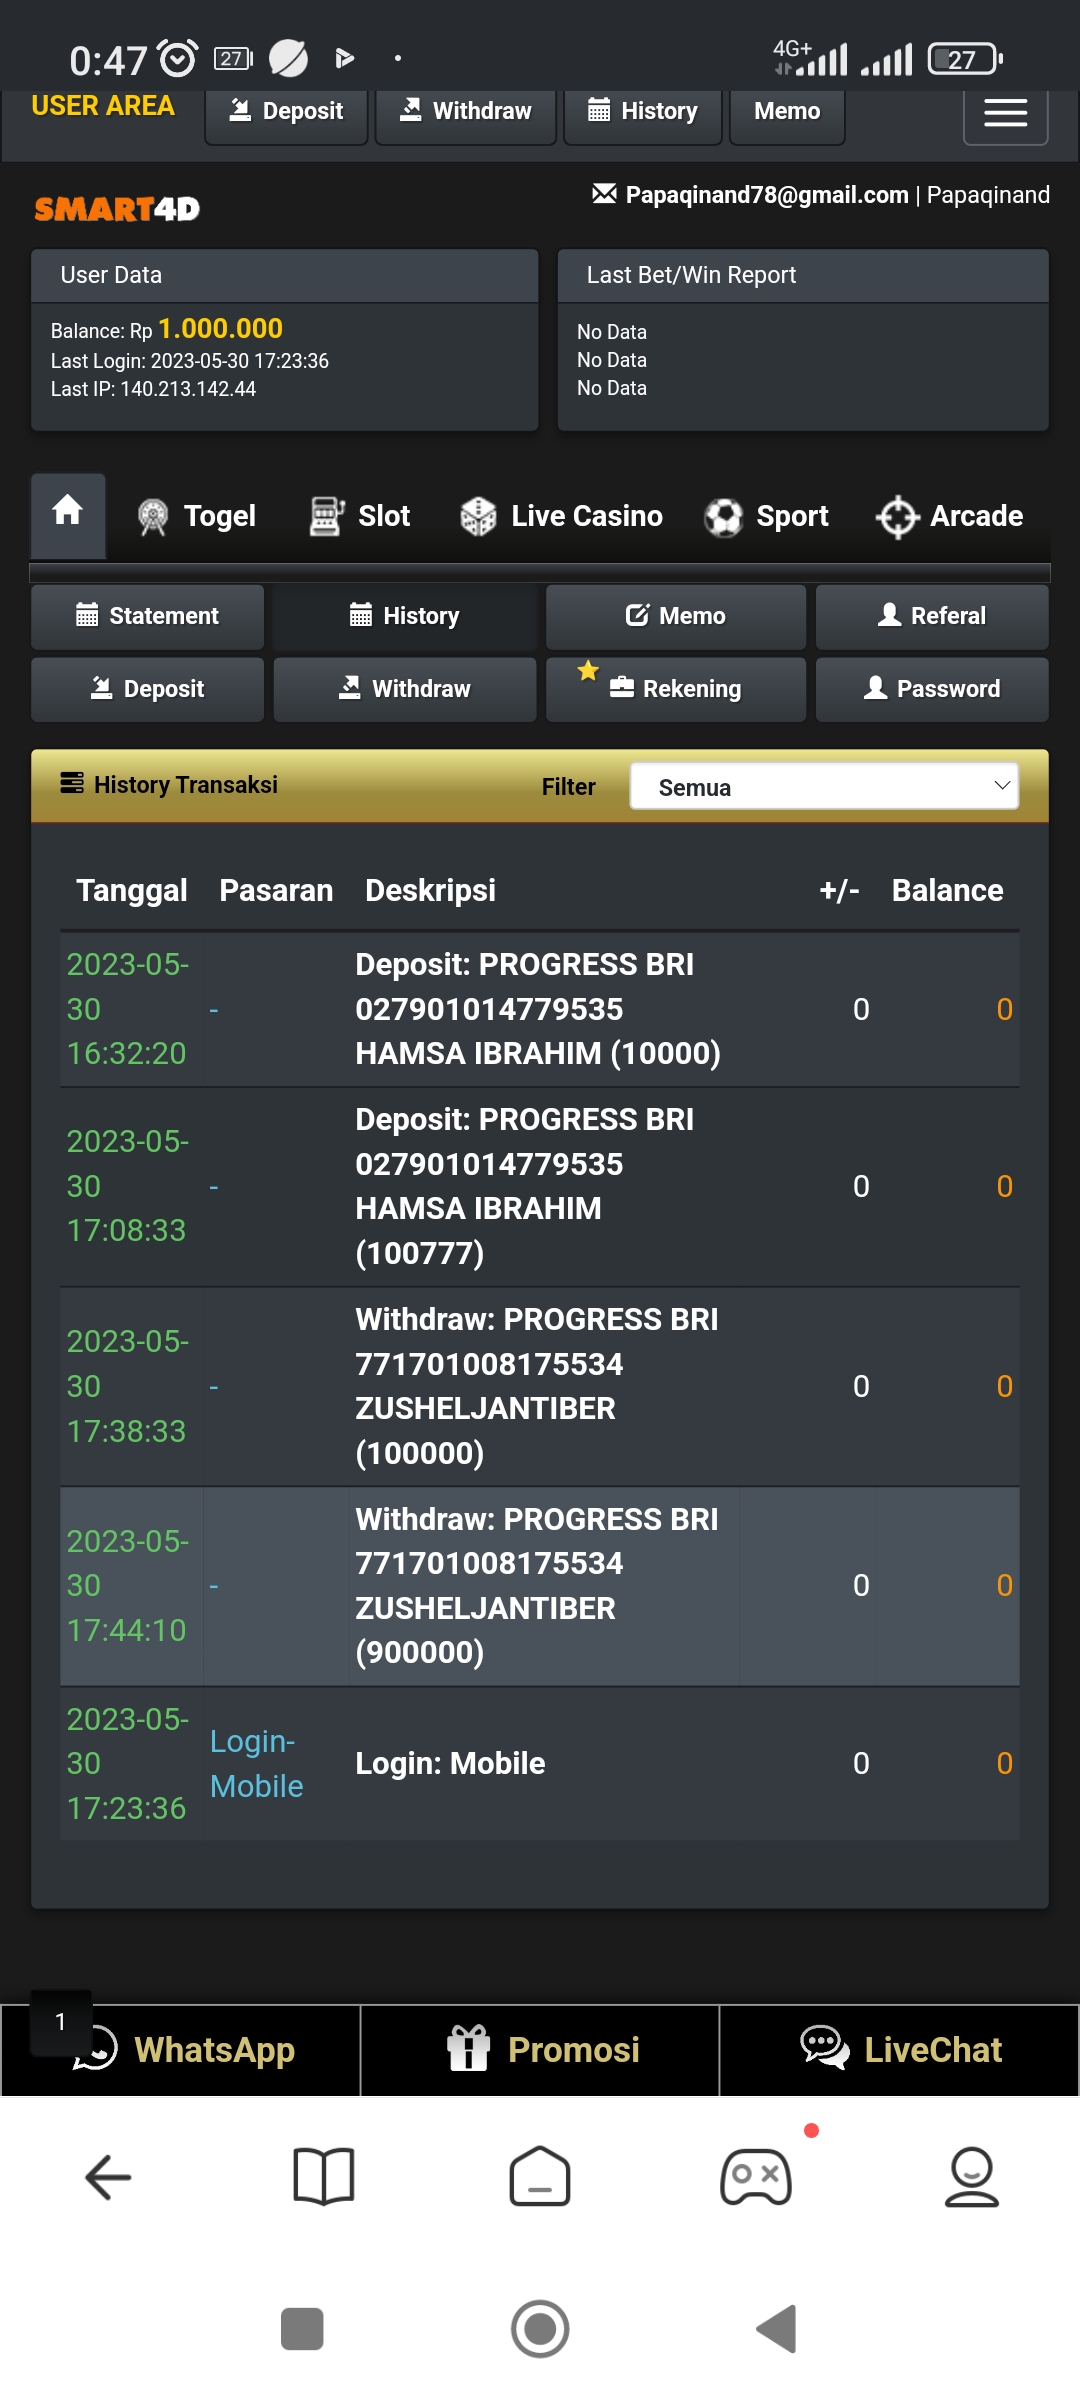Viewport: 1080px width, 2400px height.
Task: Open the Live Casino category
Action: 561,516
